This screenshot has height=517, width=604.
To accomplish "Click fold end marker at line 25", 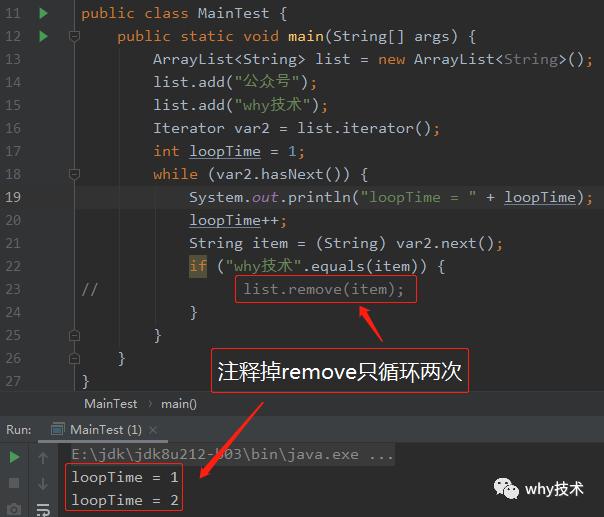I will coord(74,336).
